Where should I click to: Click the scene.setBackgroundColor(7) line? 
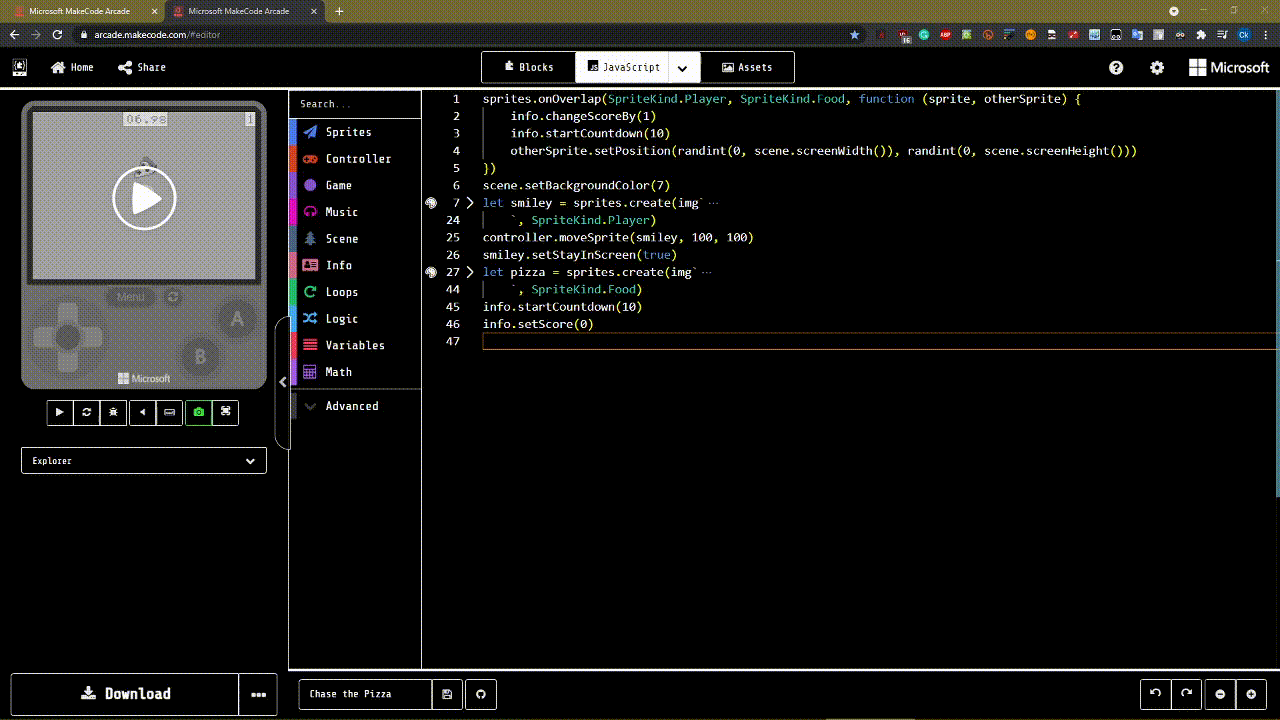coord(576,185)
